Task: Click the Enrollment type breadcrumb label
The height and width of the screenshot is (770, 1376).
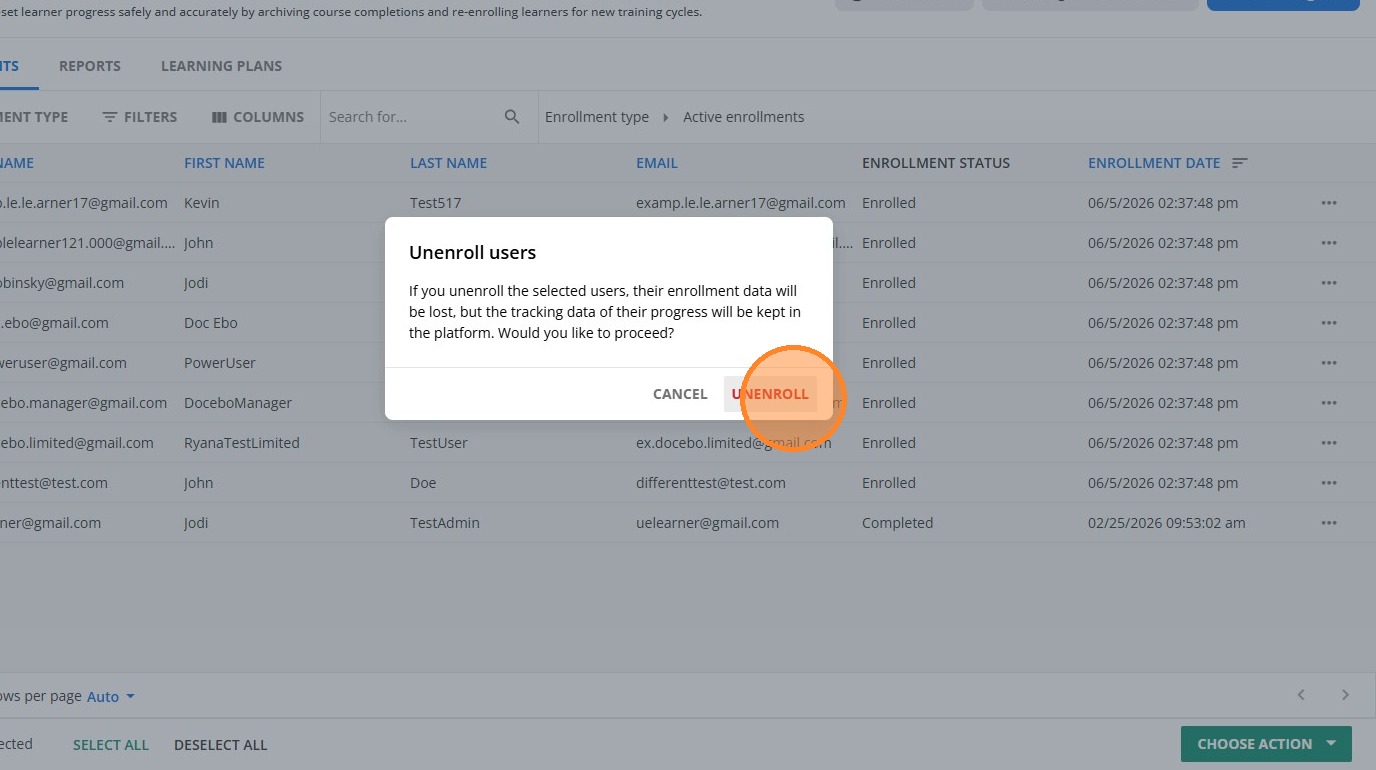Action: click(x=597, y=117)
